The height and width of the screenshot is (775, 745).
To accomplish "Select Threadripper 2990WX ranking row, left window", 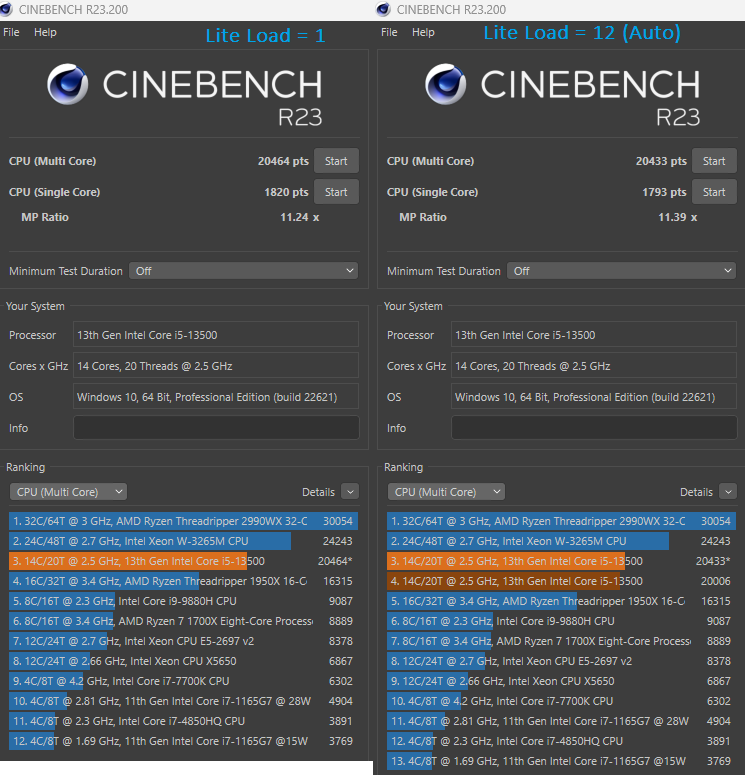I will pos(183,521).
